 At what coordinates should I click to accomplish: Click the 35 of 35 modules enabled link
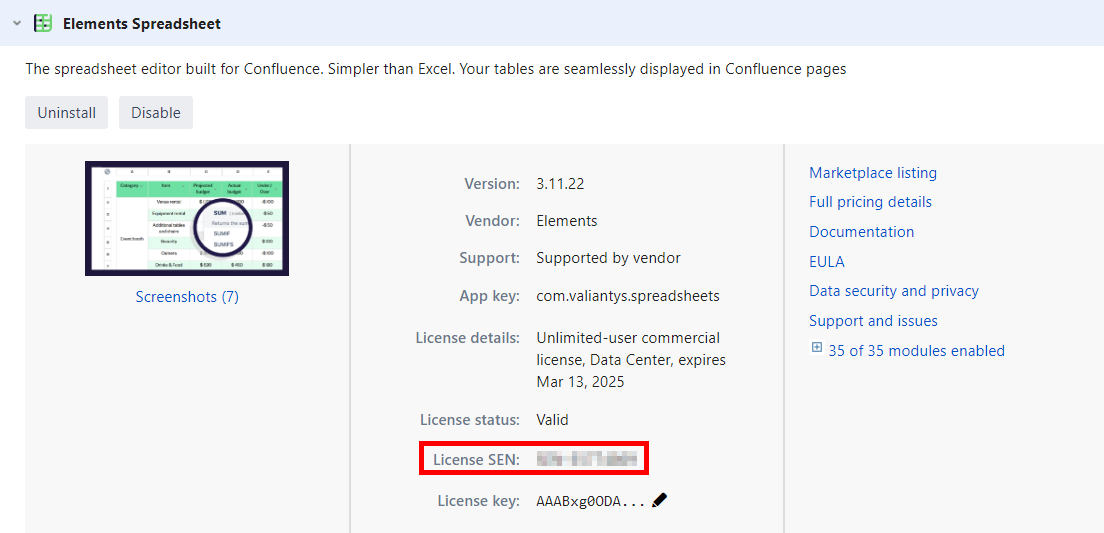[916, 351]
